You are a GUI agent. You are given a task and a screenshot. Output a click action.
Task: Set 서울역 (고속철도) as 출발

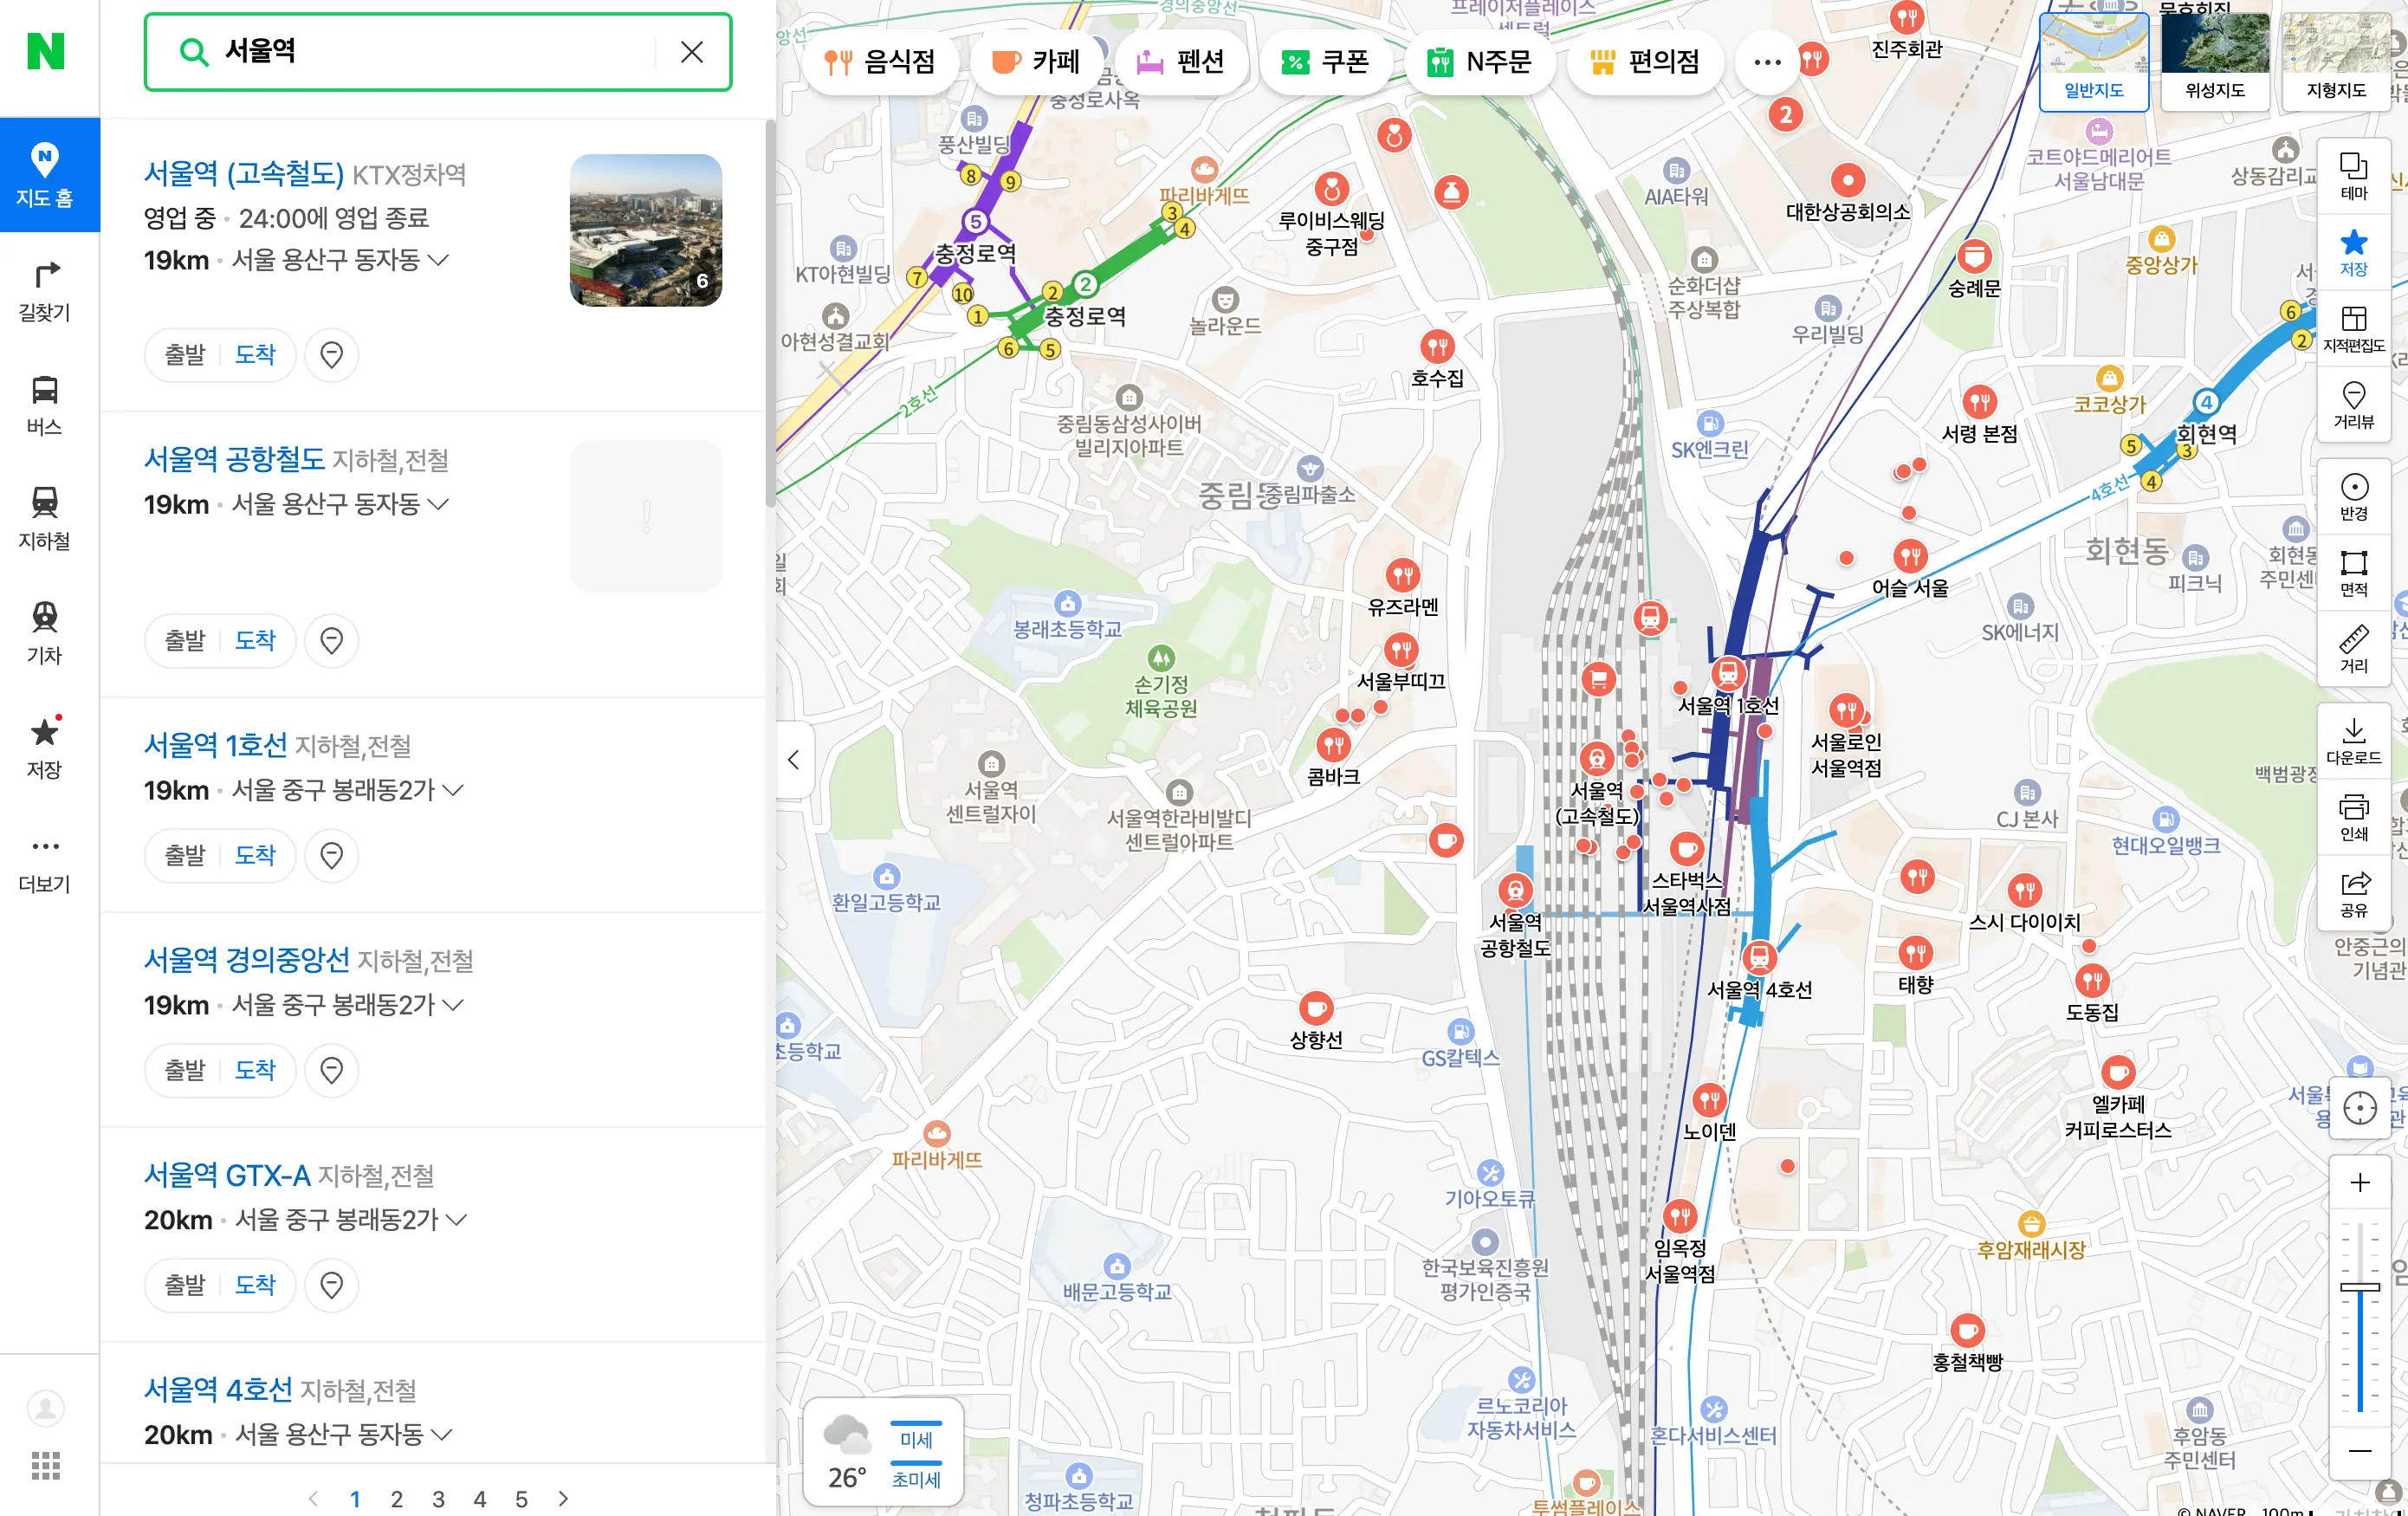(x=184, y=354)
